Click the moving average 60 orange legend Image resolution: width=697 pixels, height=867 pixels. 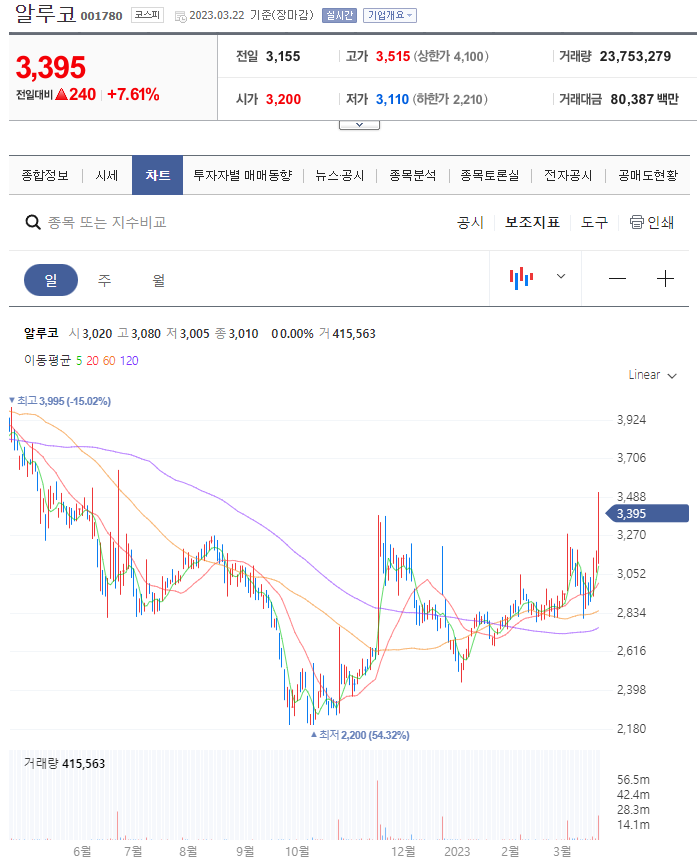(109, 361)
